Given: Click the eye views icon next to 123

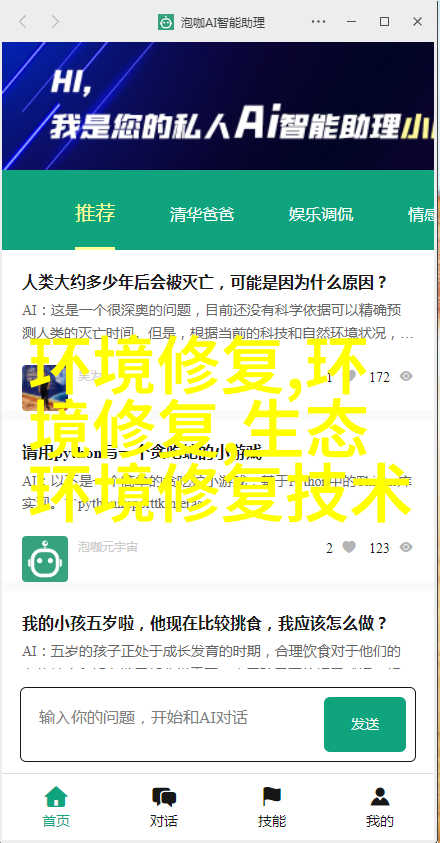Looking at the screenshot, I should (x=406, y=547).
